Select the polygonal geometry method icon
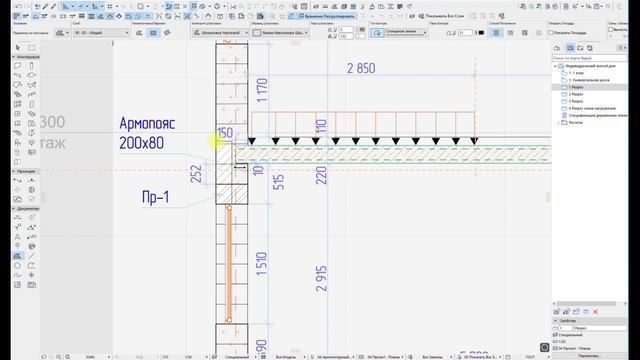 (x=139, y=33)
